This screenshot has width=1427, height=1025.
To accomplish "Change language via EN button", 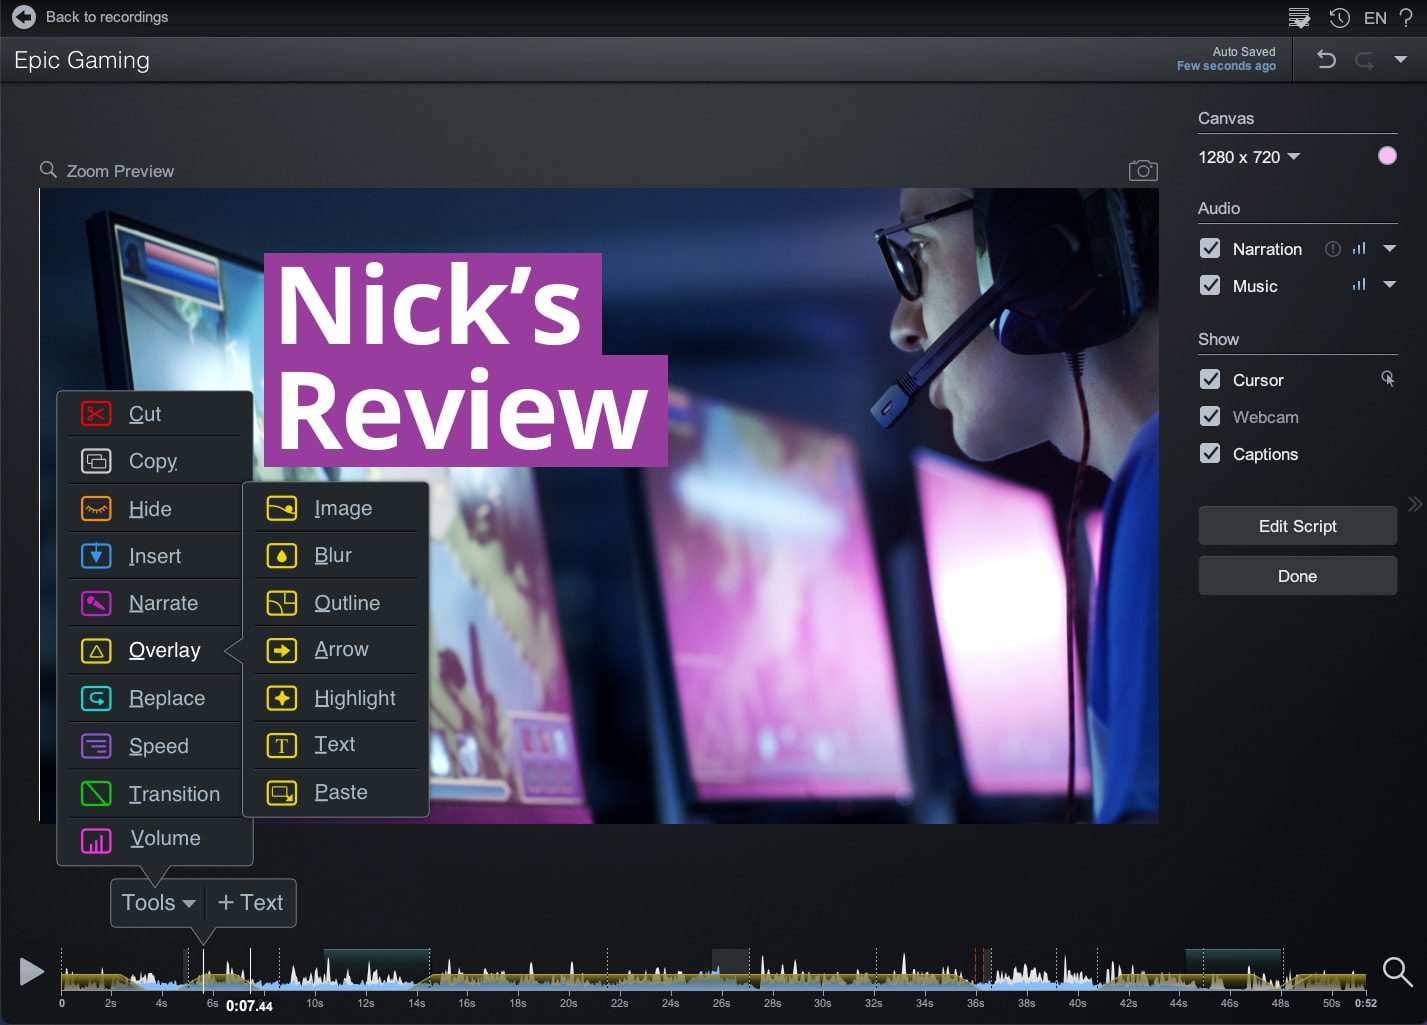I will 1375,18.
